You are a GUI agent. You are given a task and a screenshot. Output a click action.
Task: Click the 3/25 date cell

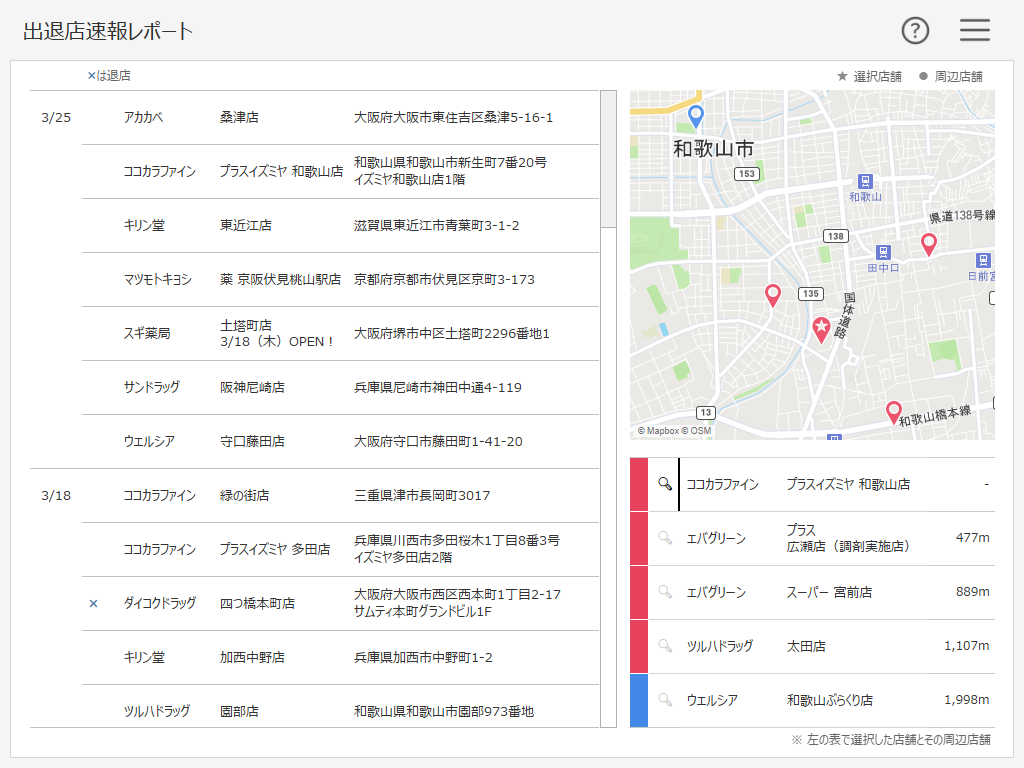(56, 118)
